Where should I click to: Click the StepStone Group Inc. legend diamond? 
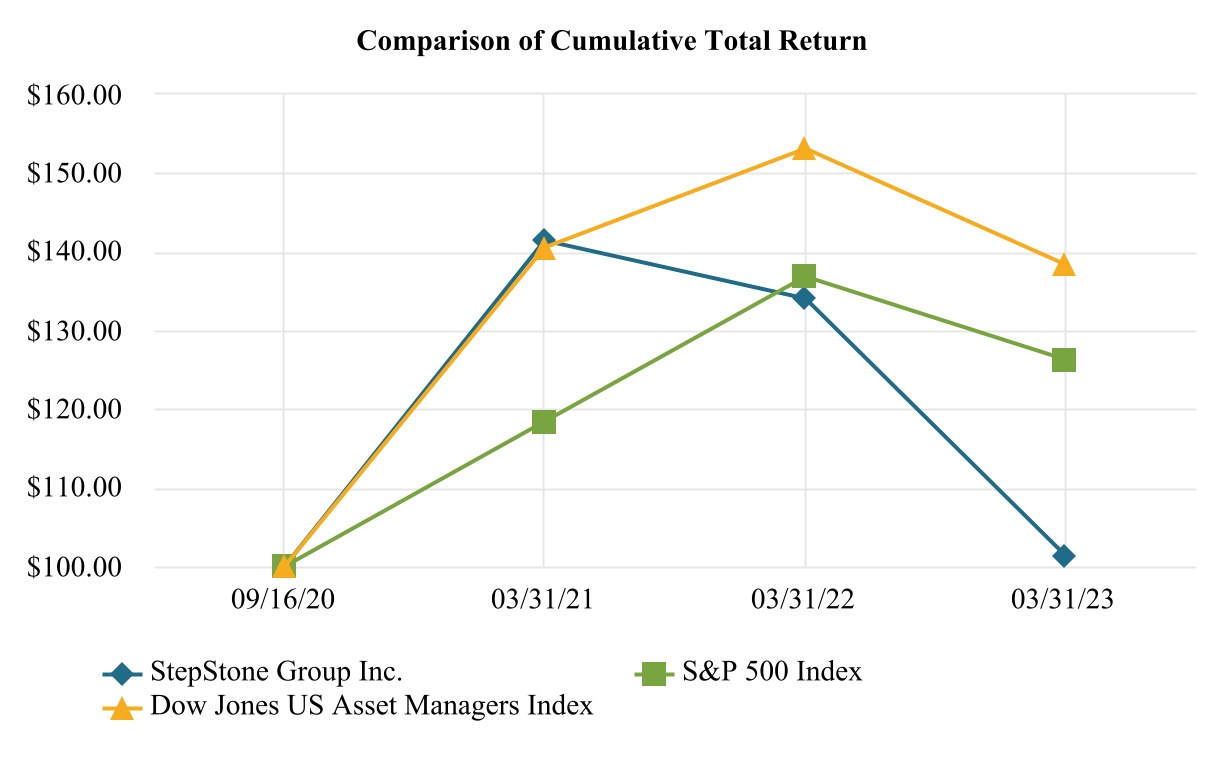click(121, 673)
